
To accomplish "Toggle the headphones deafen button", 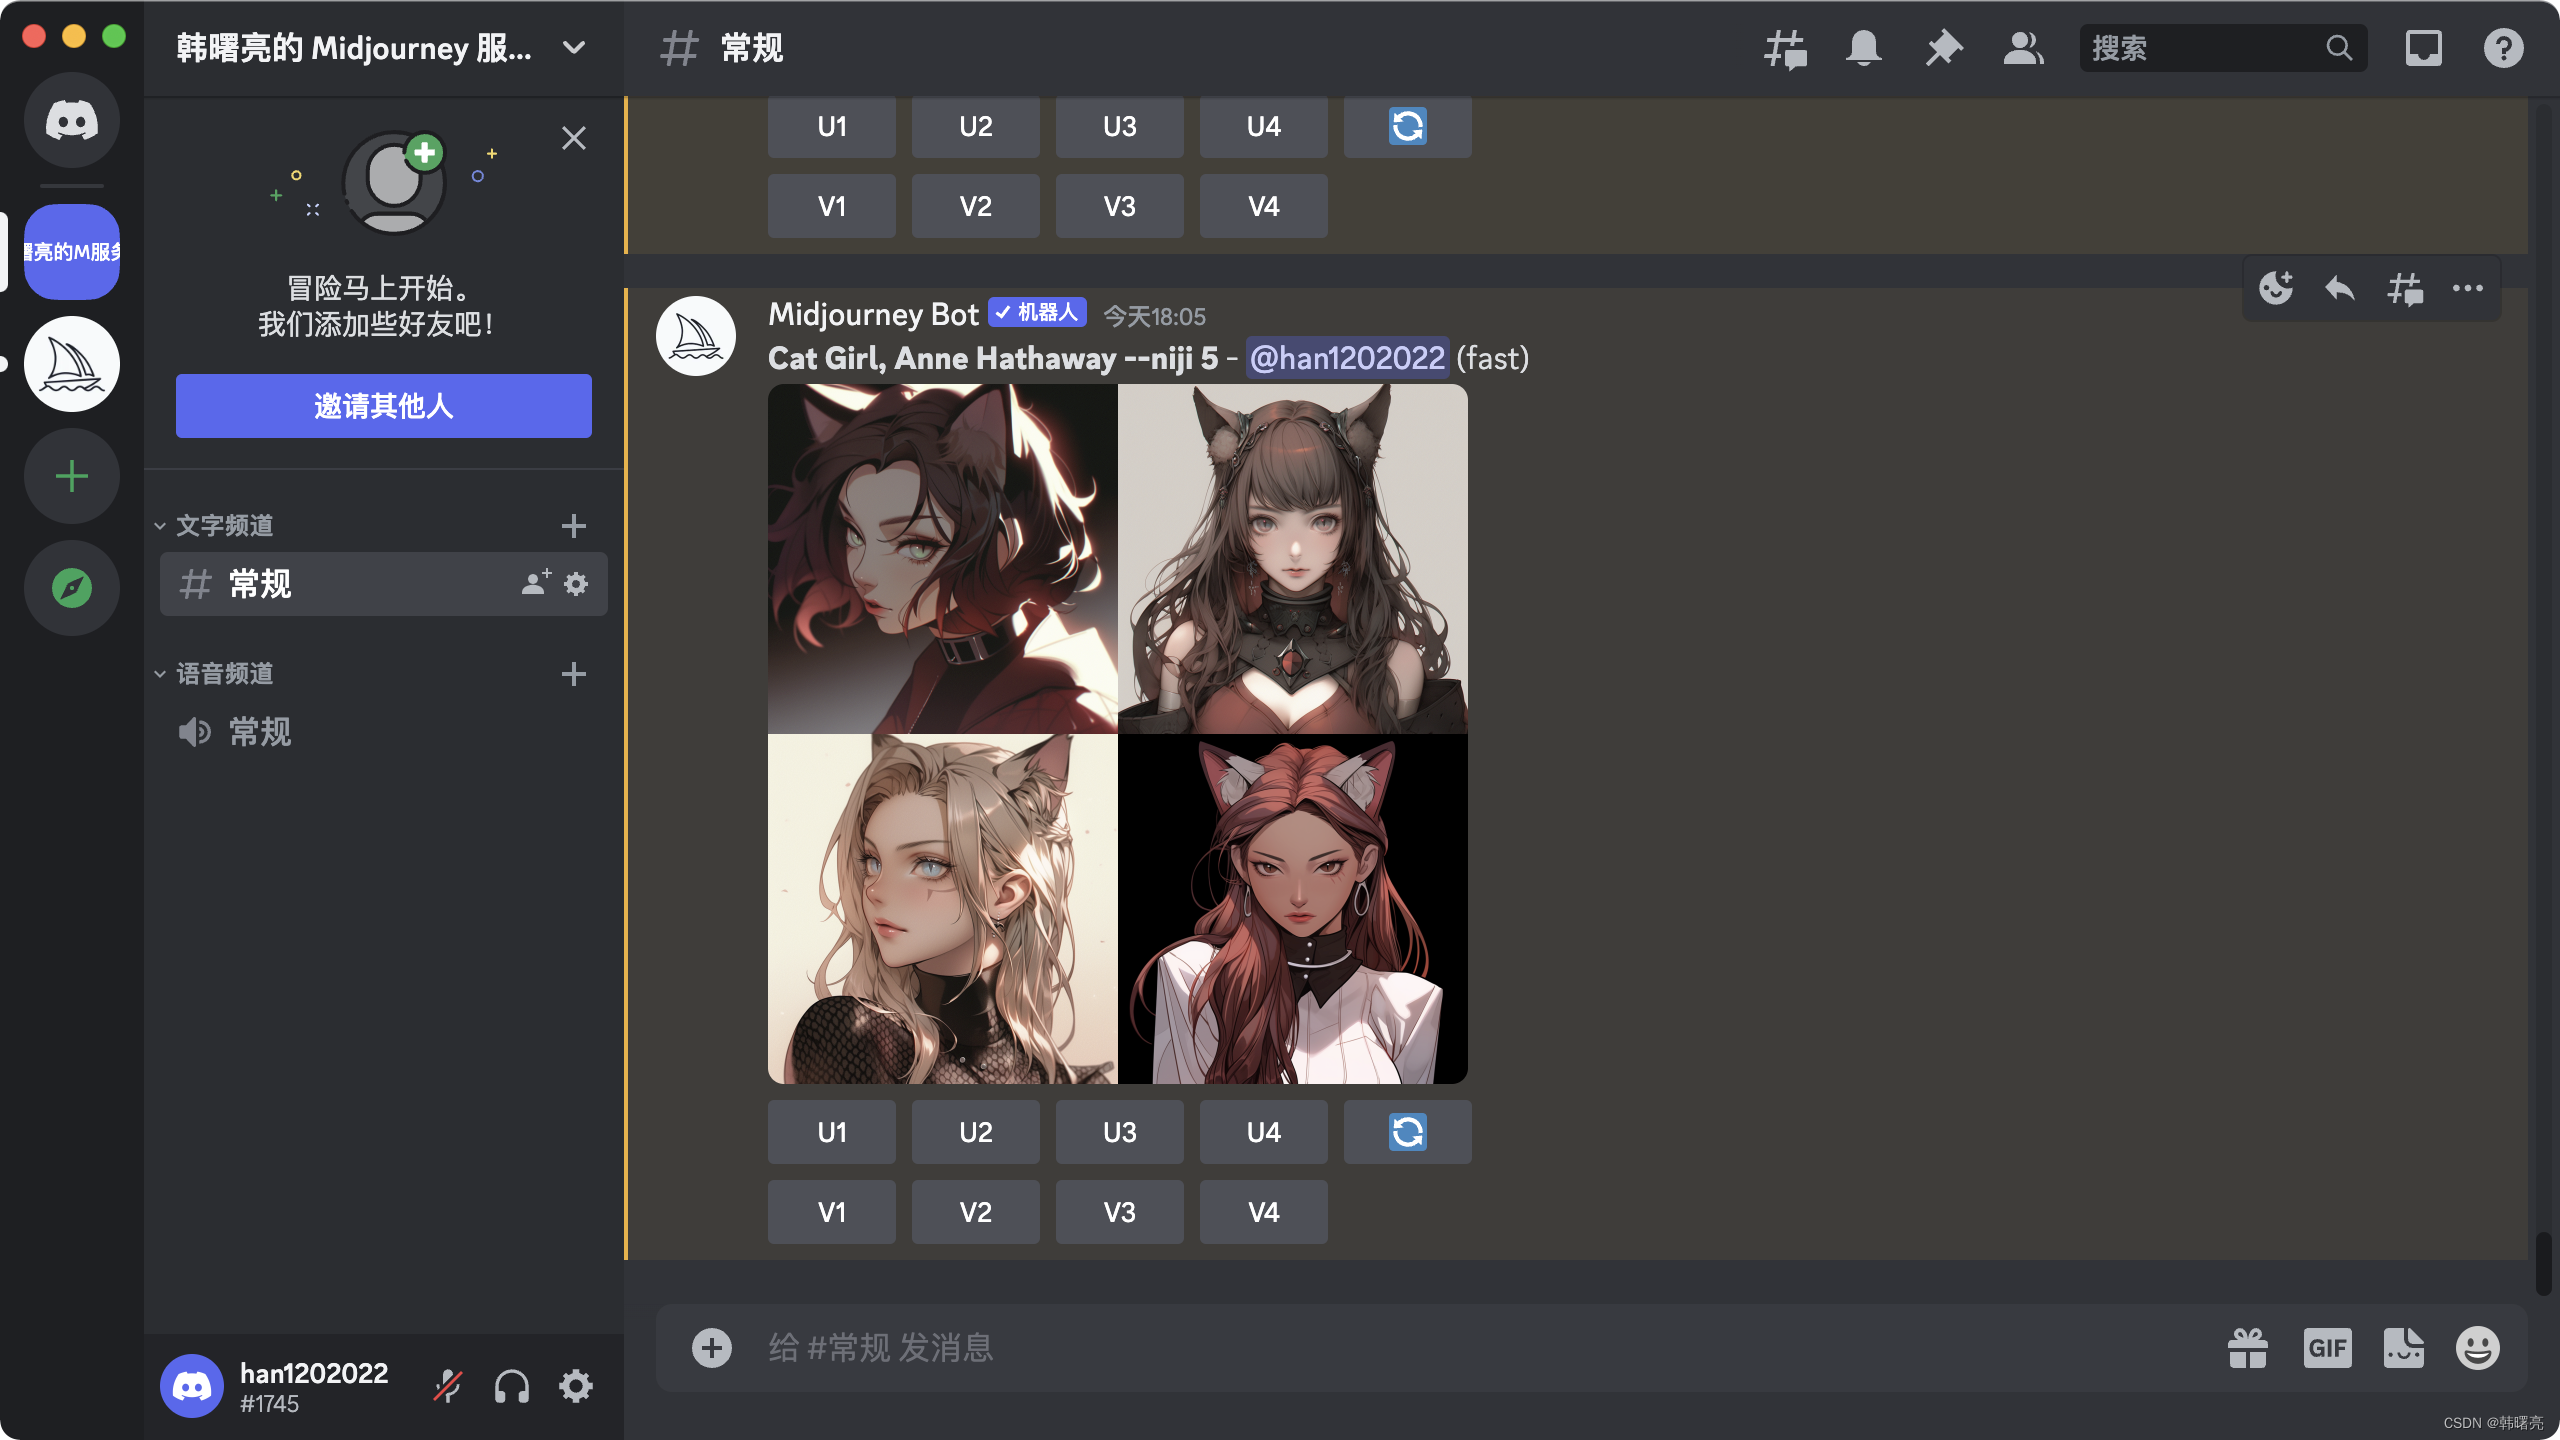I will pyautogui.click(x=512, y=1387).
